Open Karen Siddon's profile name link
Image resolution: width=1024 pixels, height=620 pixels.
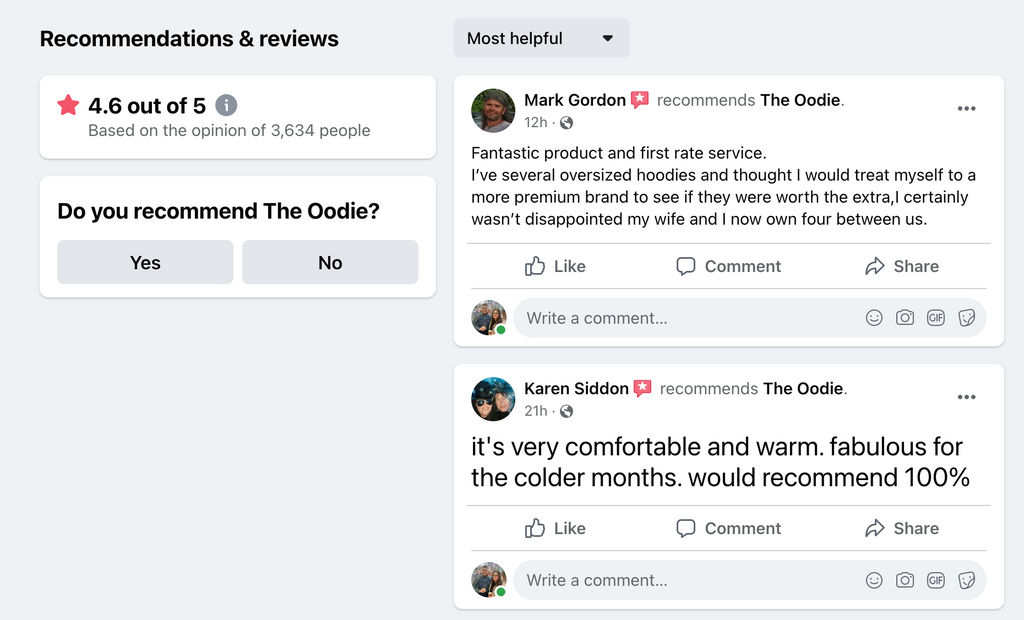click(x=576, y=389)
